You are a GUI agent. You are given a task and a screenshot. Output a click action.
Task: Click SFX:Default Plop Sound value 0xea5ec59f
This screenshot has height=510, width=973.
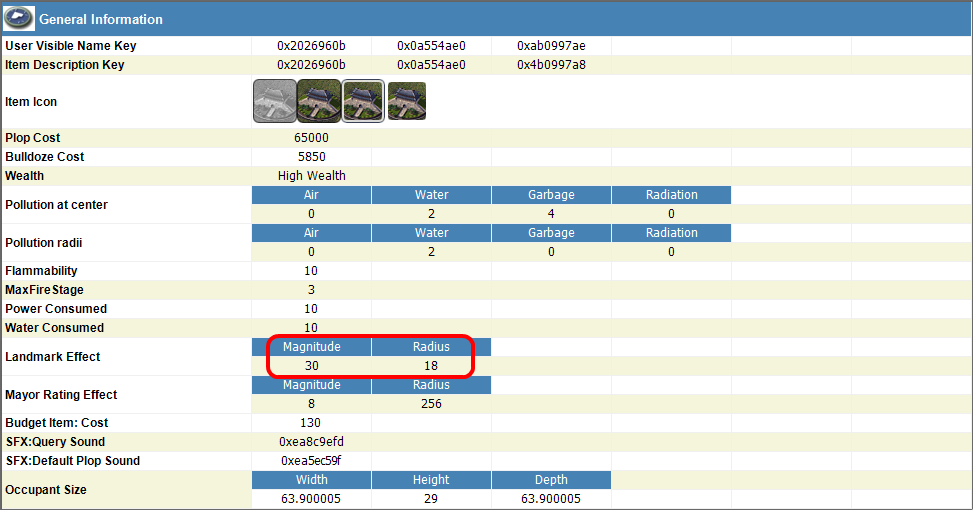[x=312, y=461]
